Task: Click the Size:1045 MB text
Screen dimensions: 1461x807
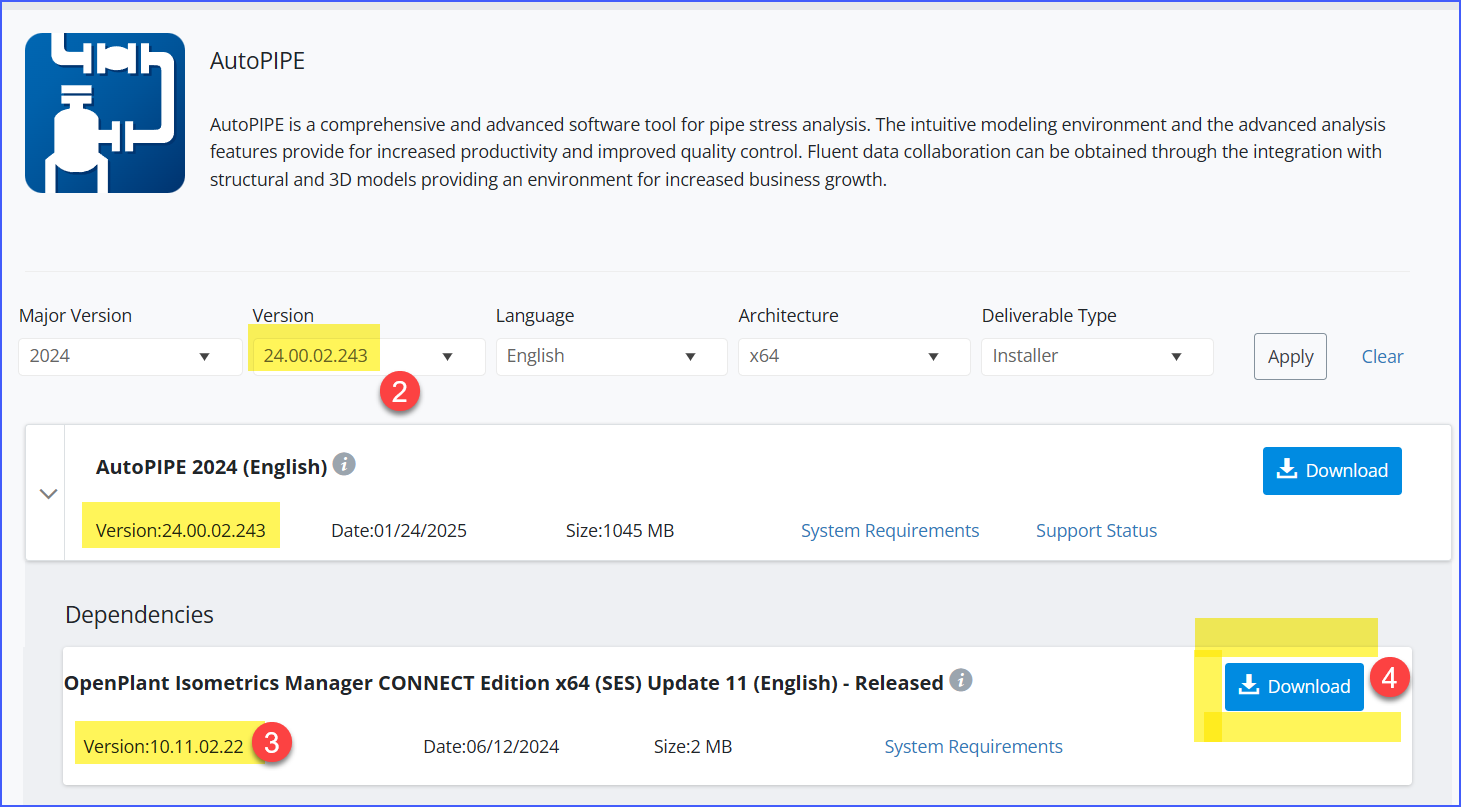Action: pyautogui.click(x=620, y=531)
